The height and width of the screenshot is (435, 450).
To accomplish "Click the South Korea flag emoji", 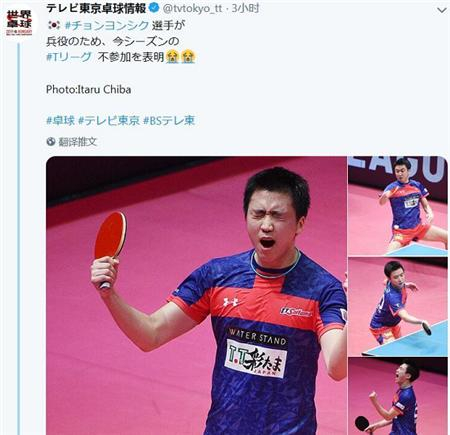I will tap(54, 25).
